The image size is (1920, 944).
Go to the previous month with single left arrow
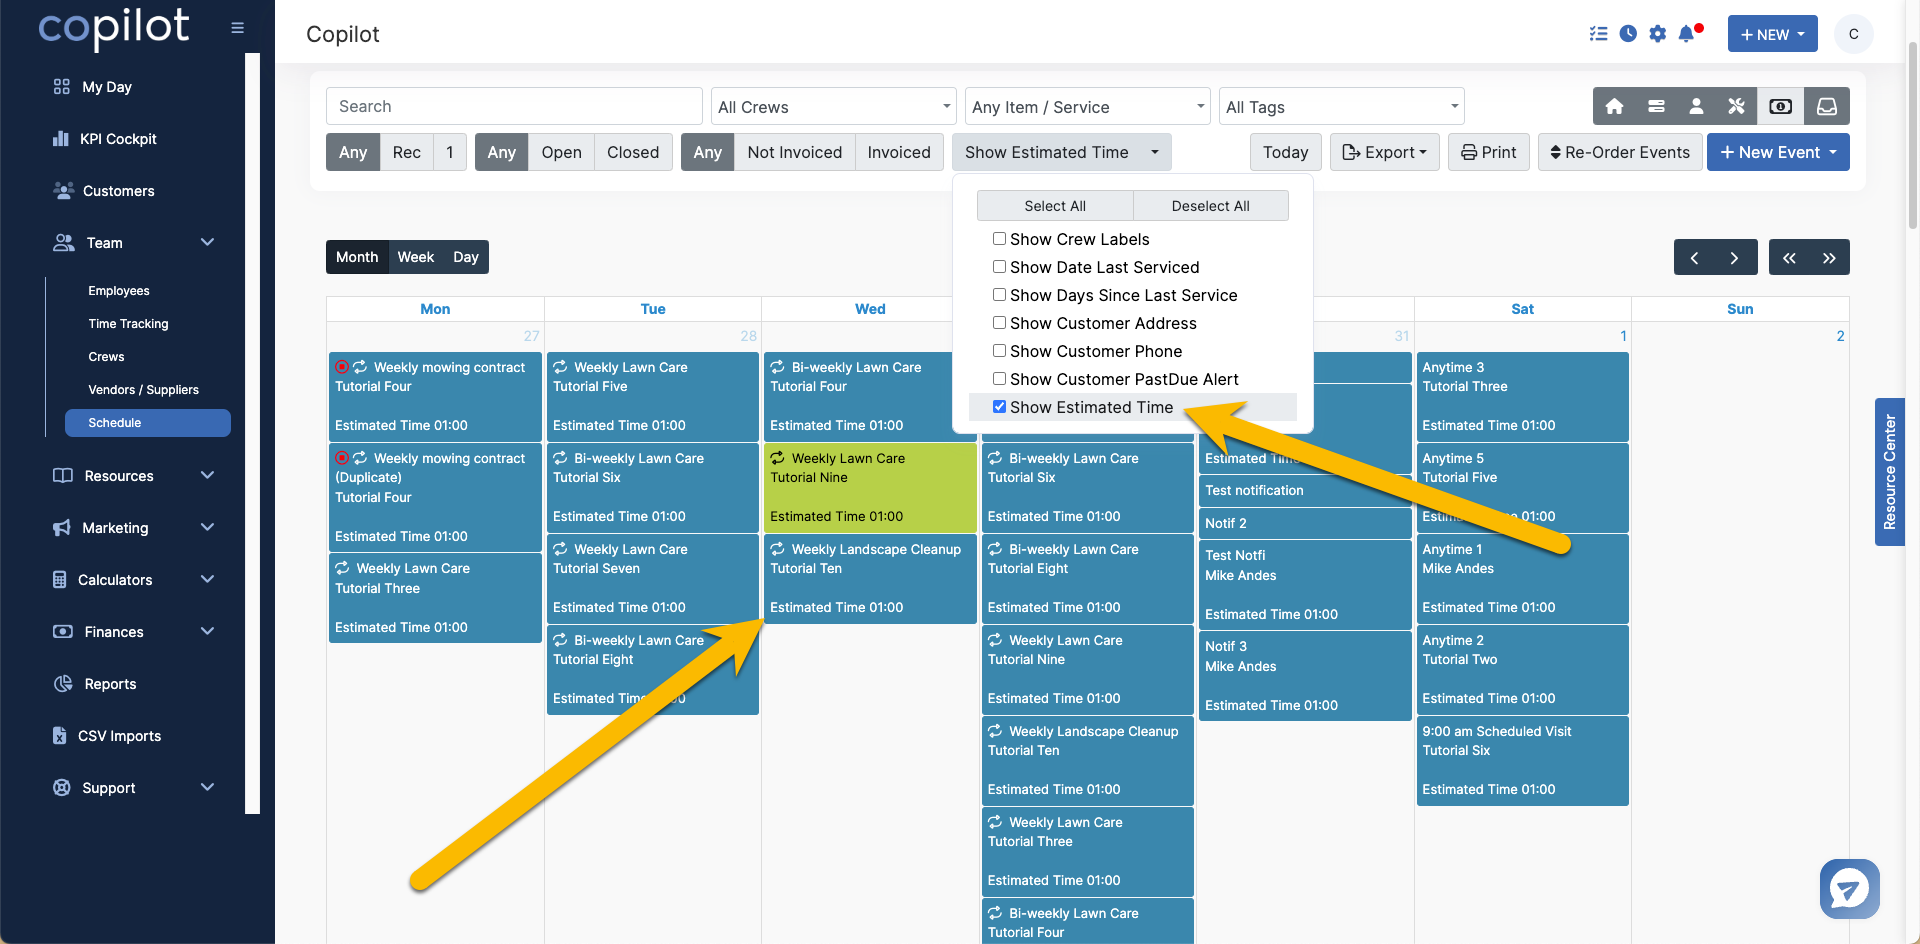point(1694,257)
